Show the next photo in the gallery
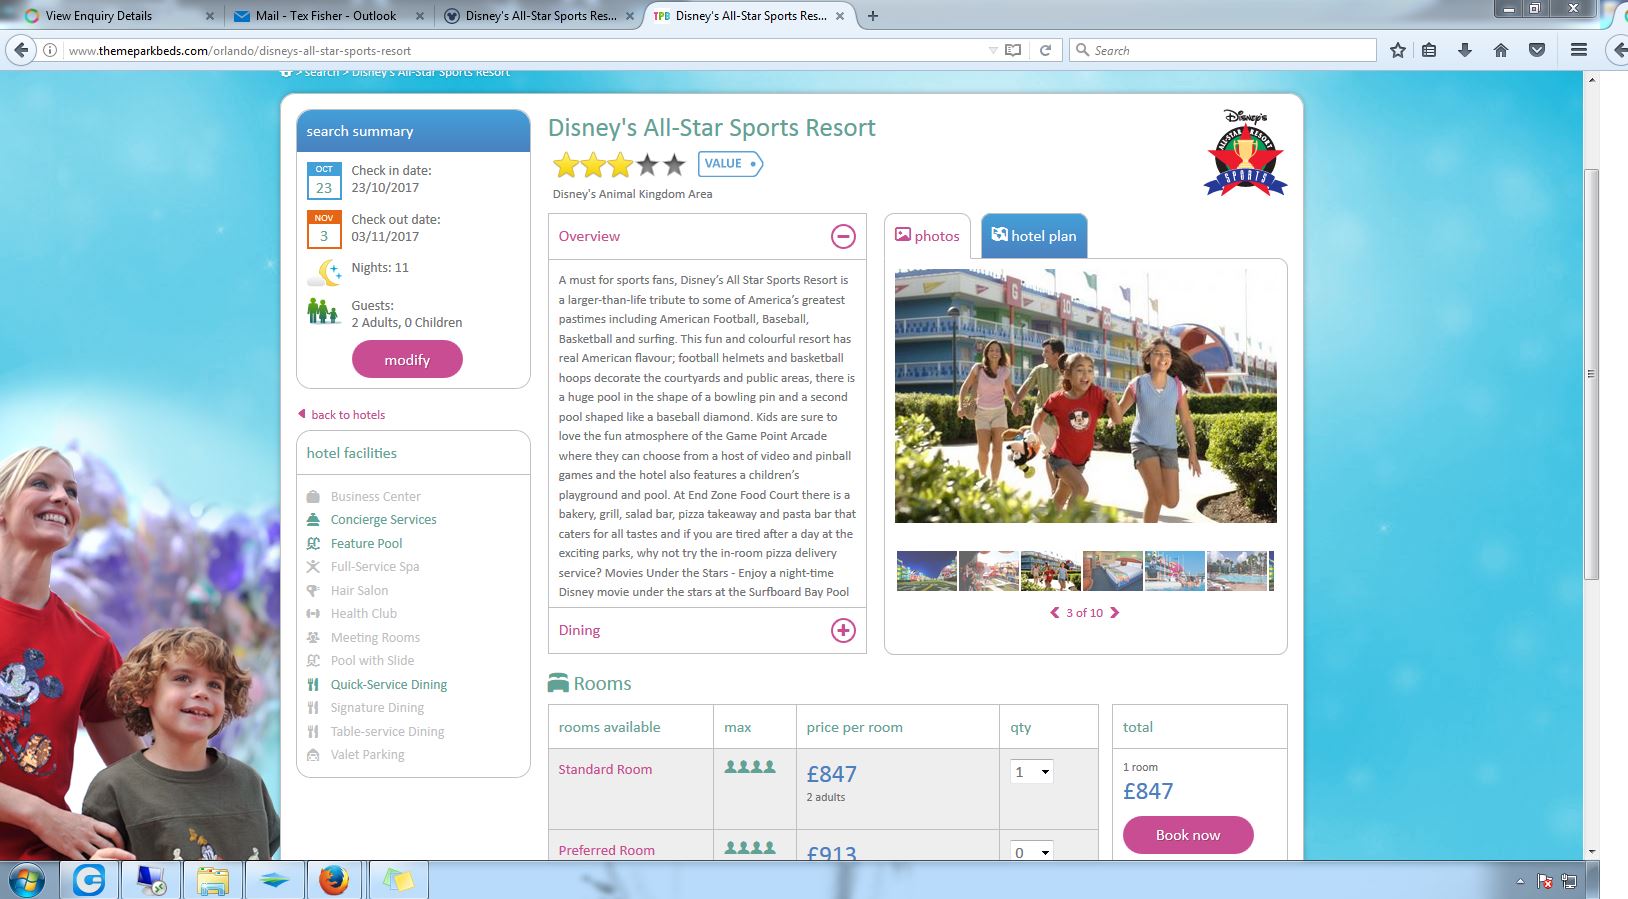1628x899 pixels. (x=1115, y=613)
